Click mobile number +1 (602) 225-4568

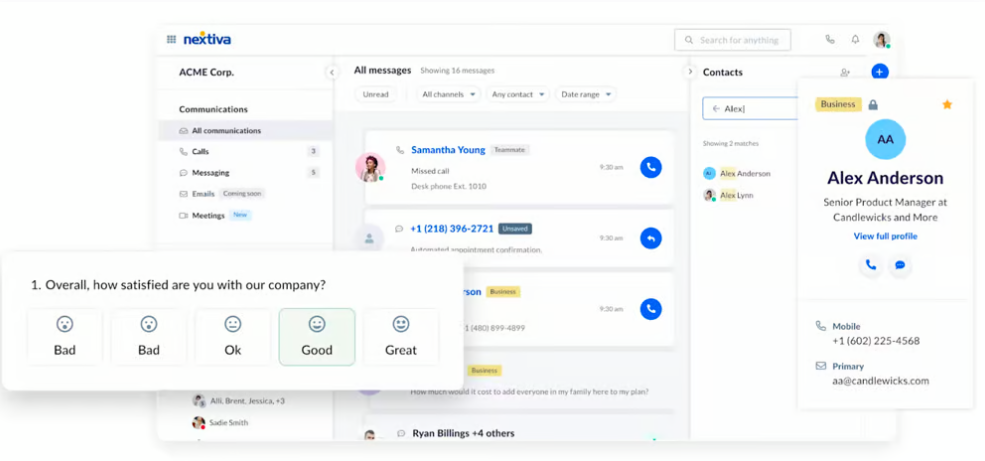click(x=876, y=341)
